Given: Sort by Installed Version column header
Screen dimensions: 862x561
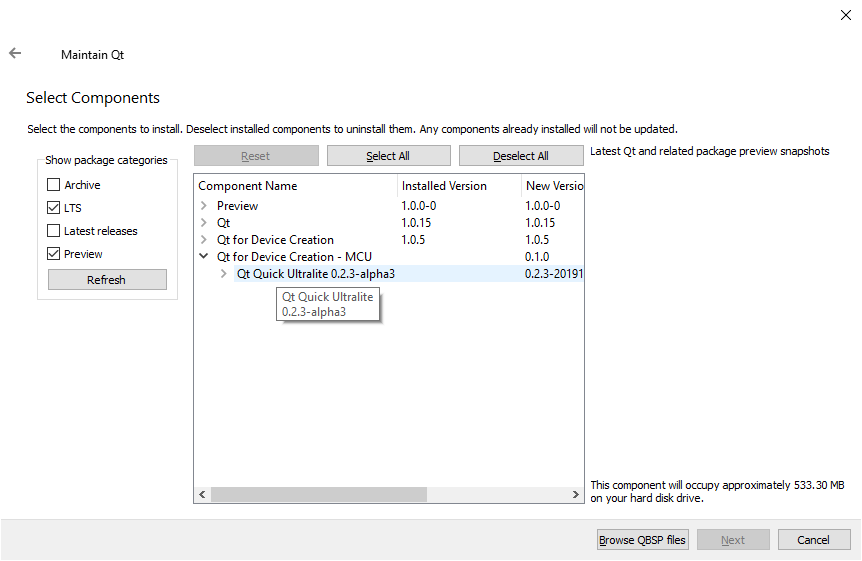Looking at the screenshot, I should (459, 186).
